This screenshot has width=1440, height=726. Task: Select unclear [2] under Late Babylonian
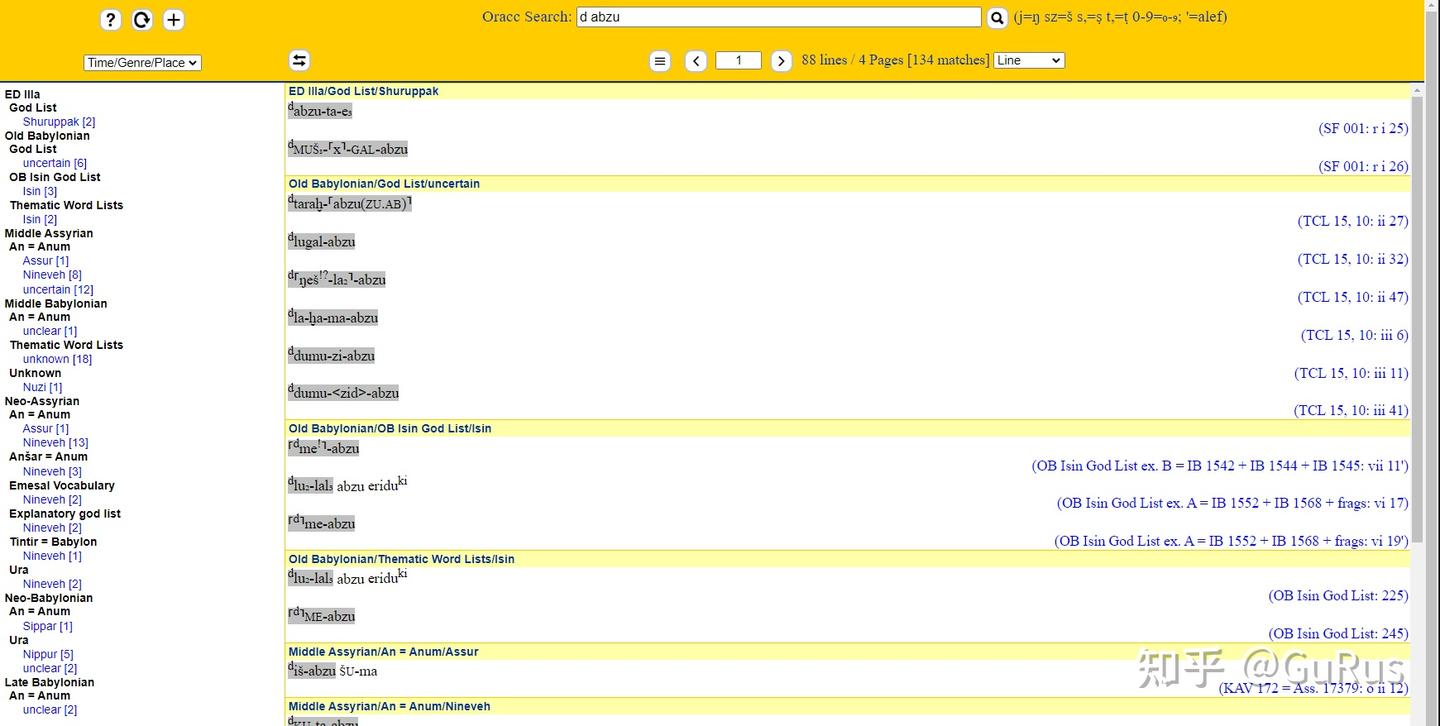point(50,710)
